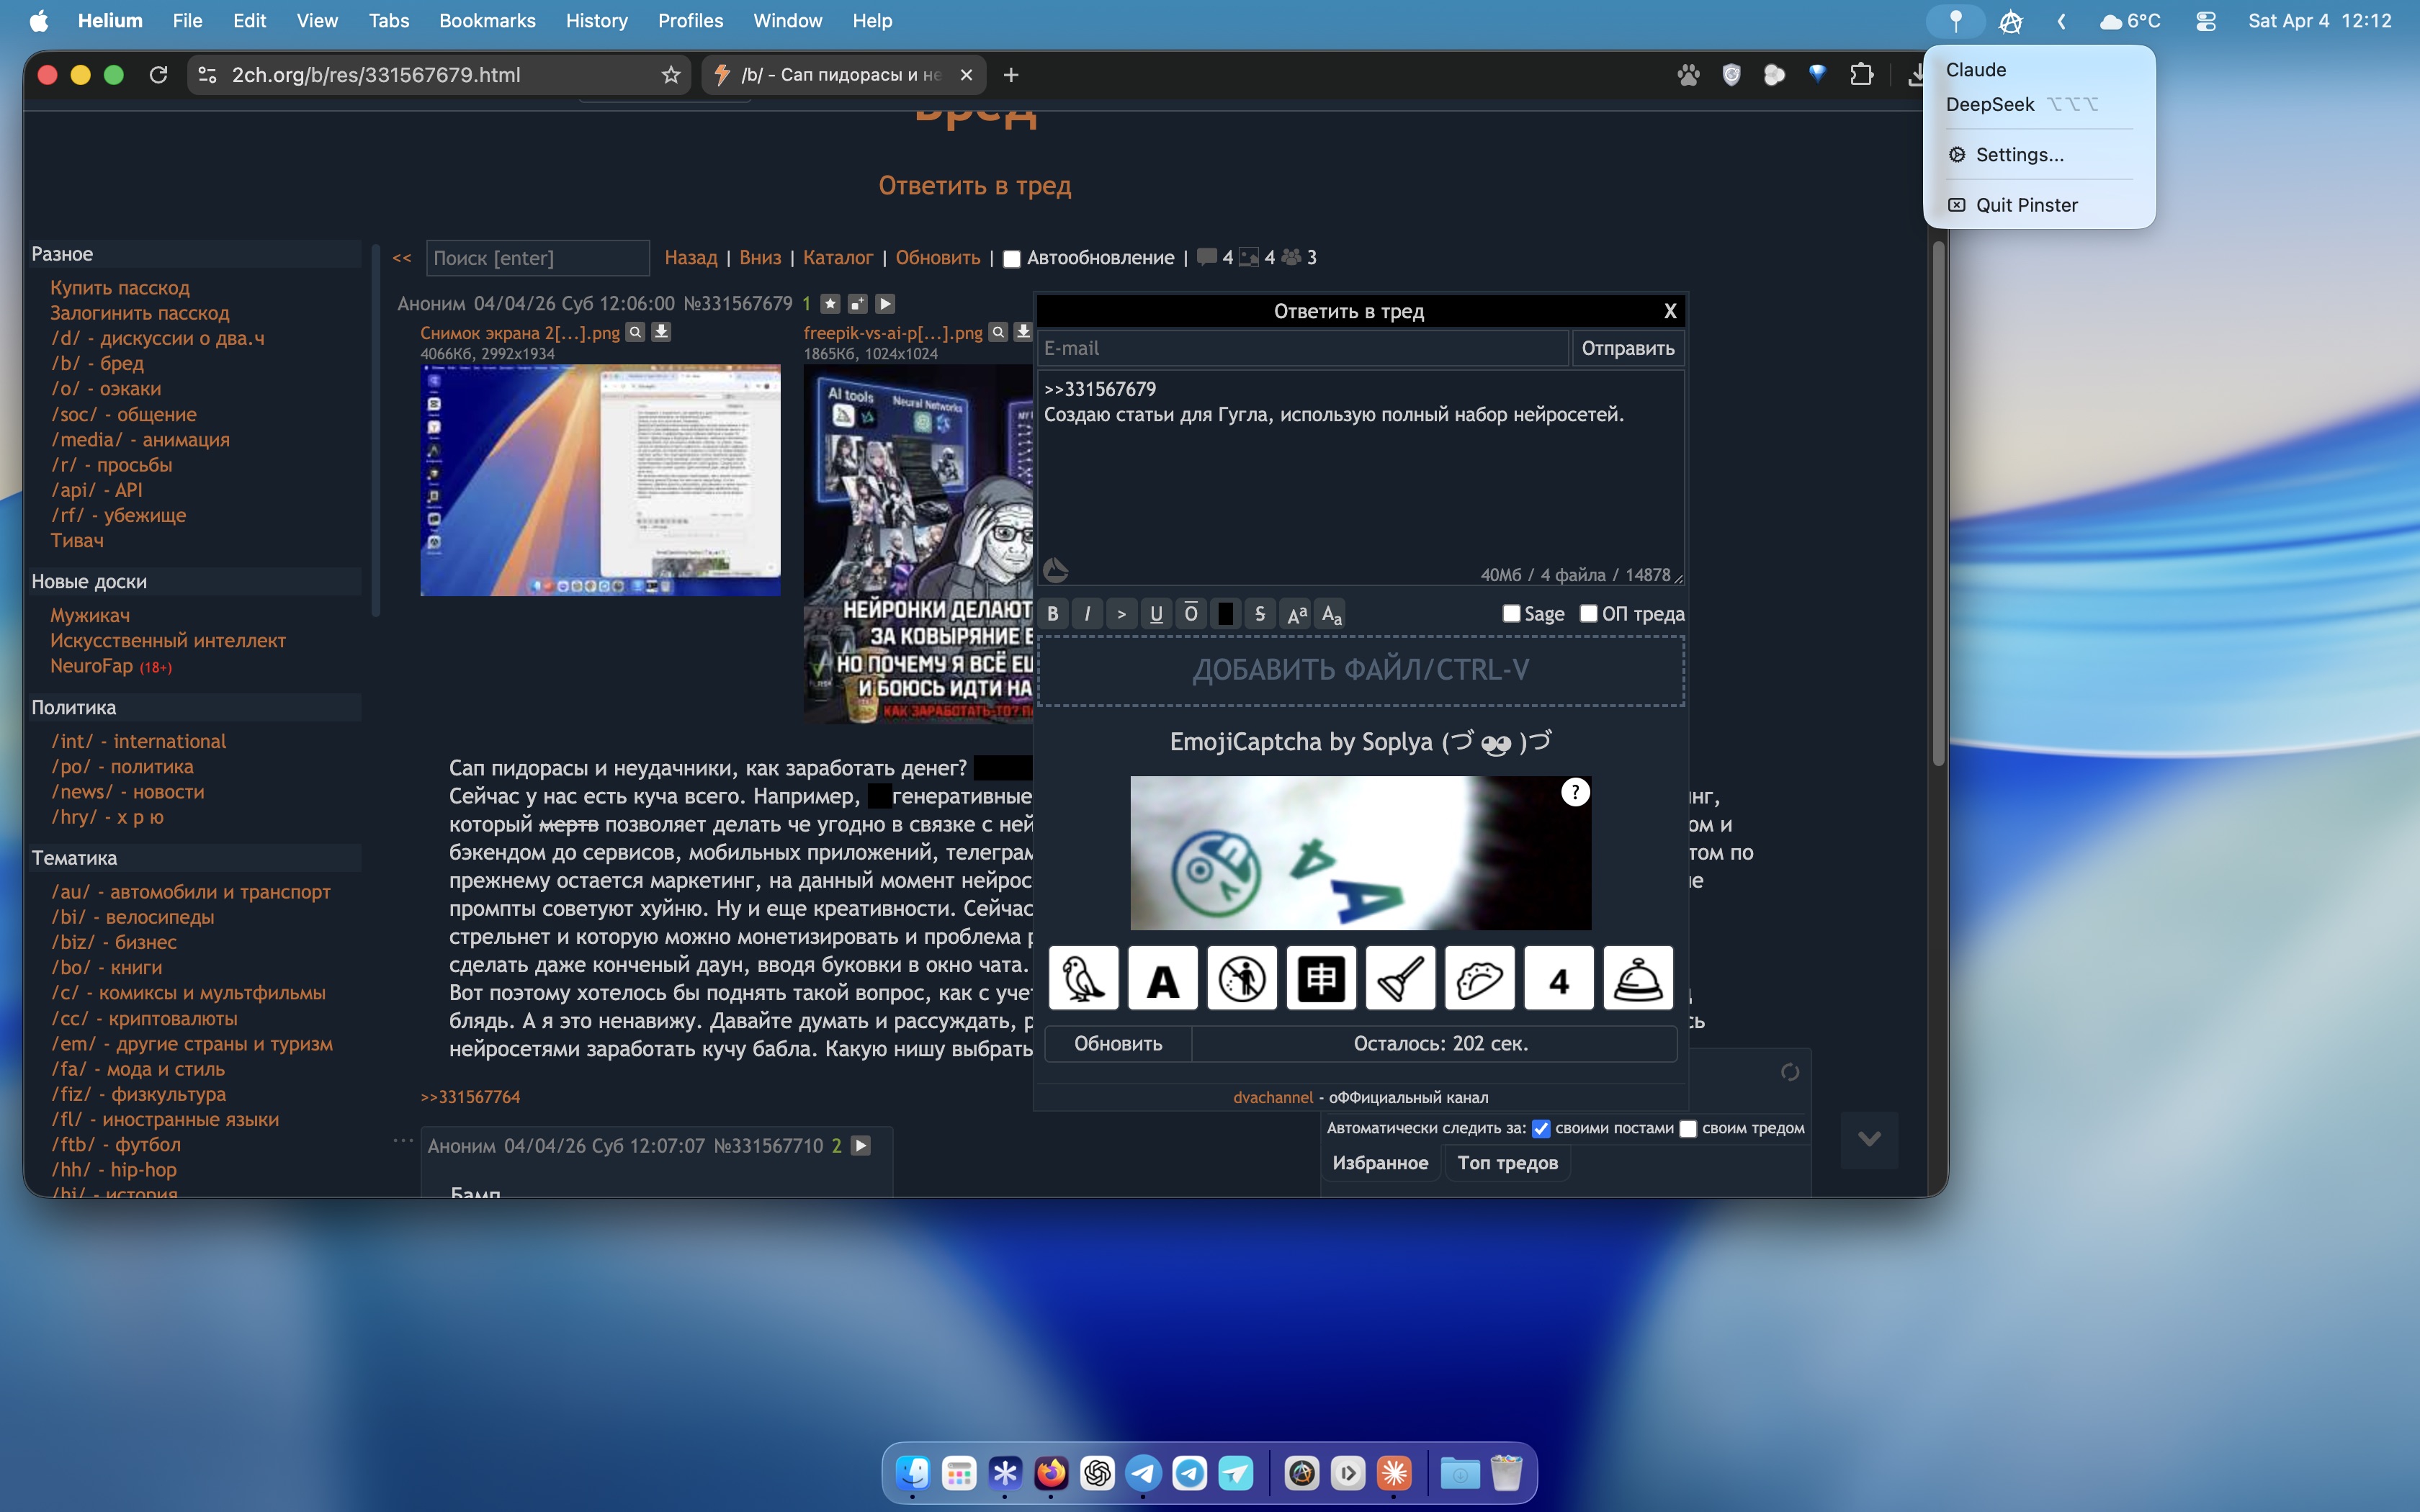The image size is (2420, 1512).
Task: Untick auto-follow своими постами checkbox
Action: 1541,1129
